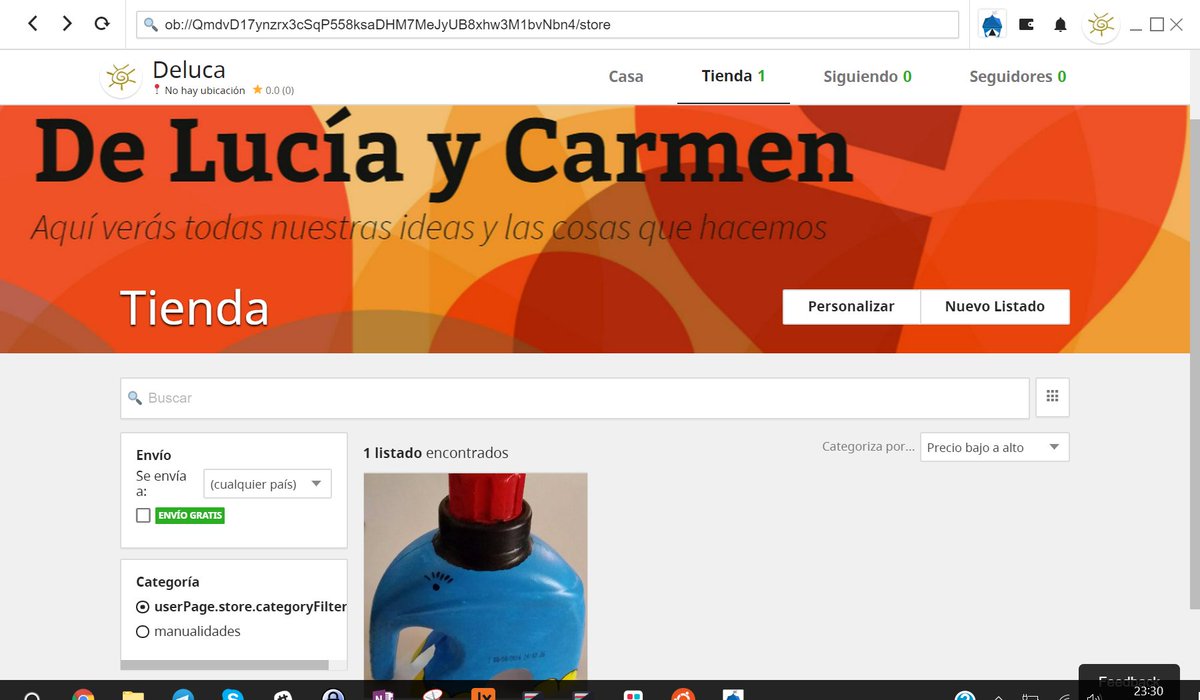Click the Categoría section heading
Screen dimensions: 1200x700
tap(168, 582)
